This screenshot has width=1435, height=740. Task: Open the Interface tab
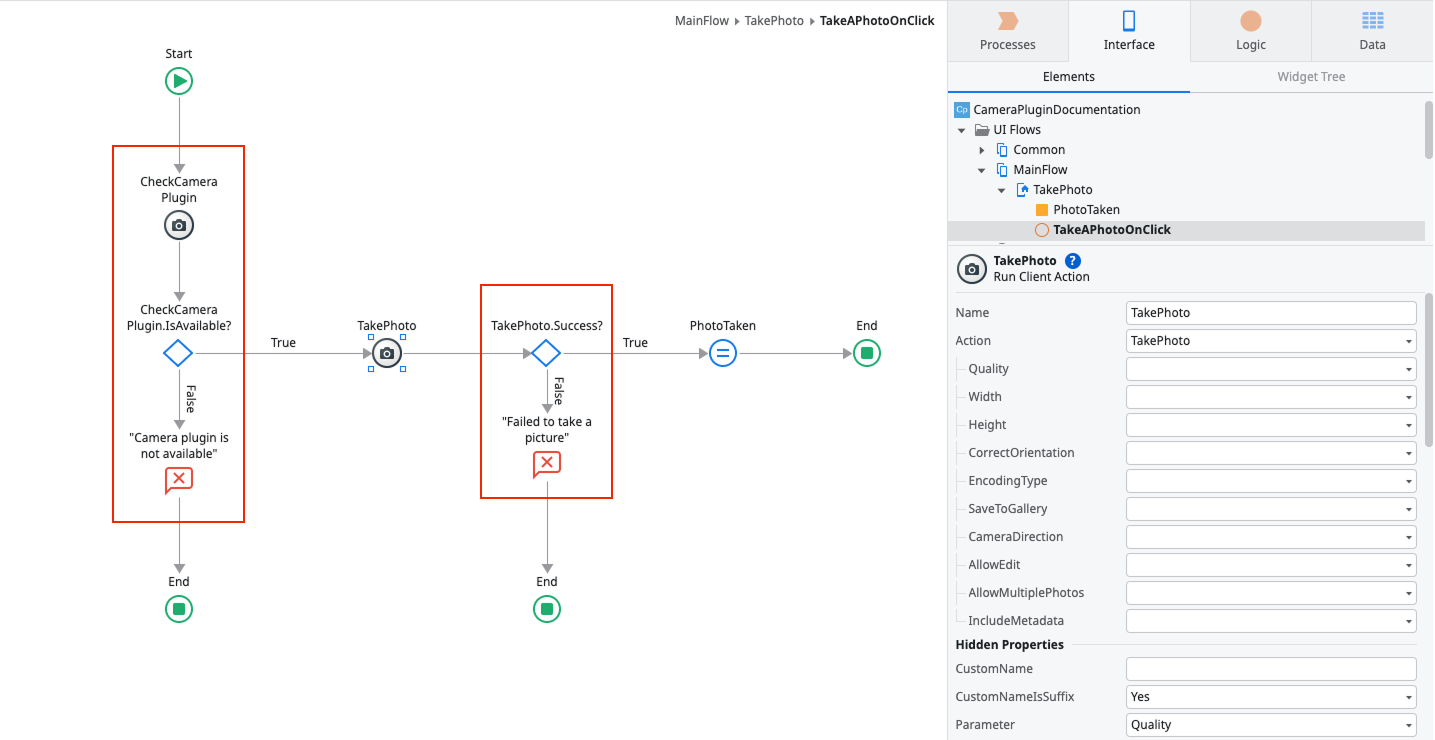tap(1129, 31)
